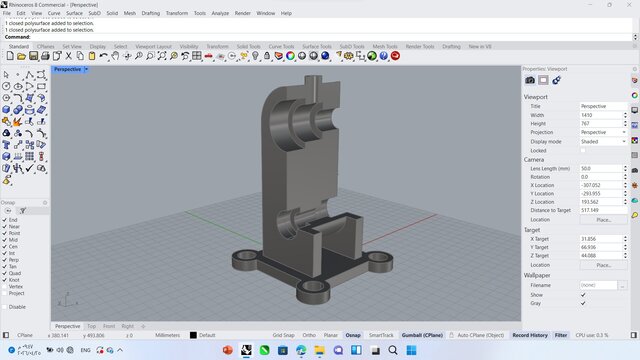Open the Solid menu
The width and height of the screenshot is (640, 360).
coord(112,13)
